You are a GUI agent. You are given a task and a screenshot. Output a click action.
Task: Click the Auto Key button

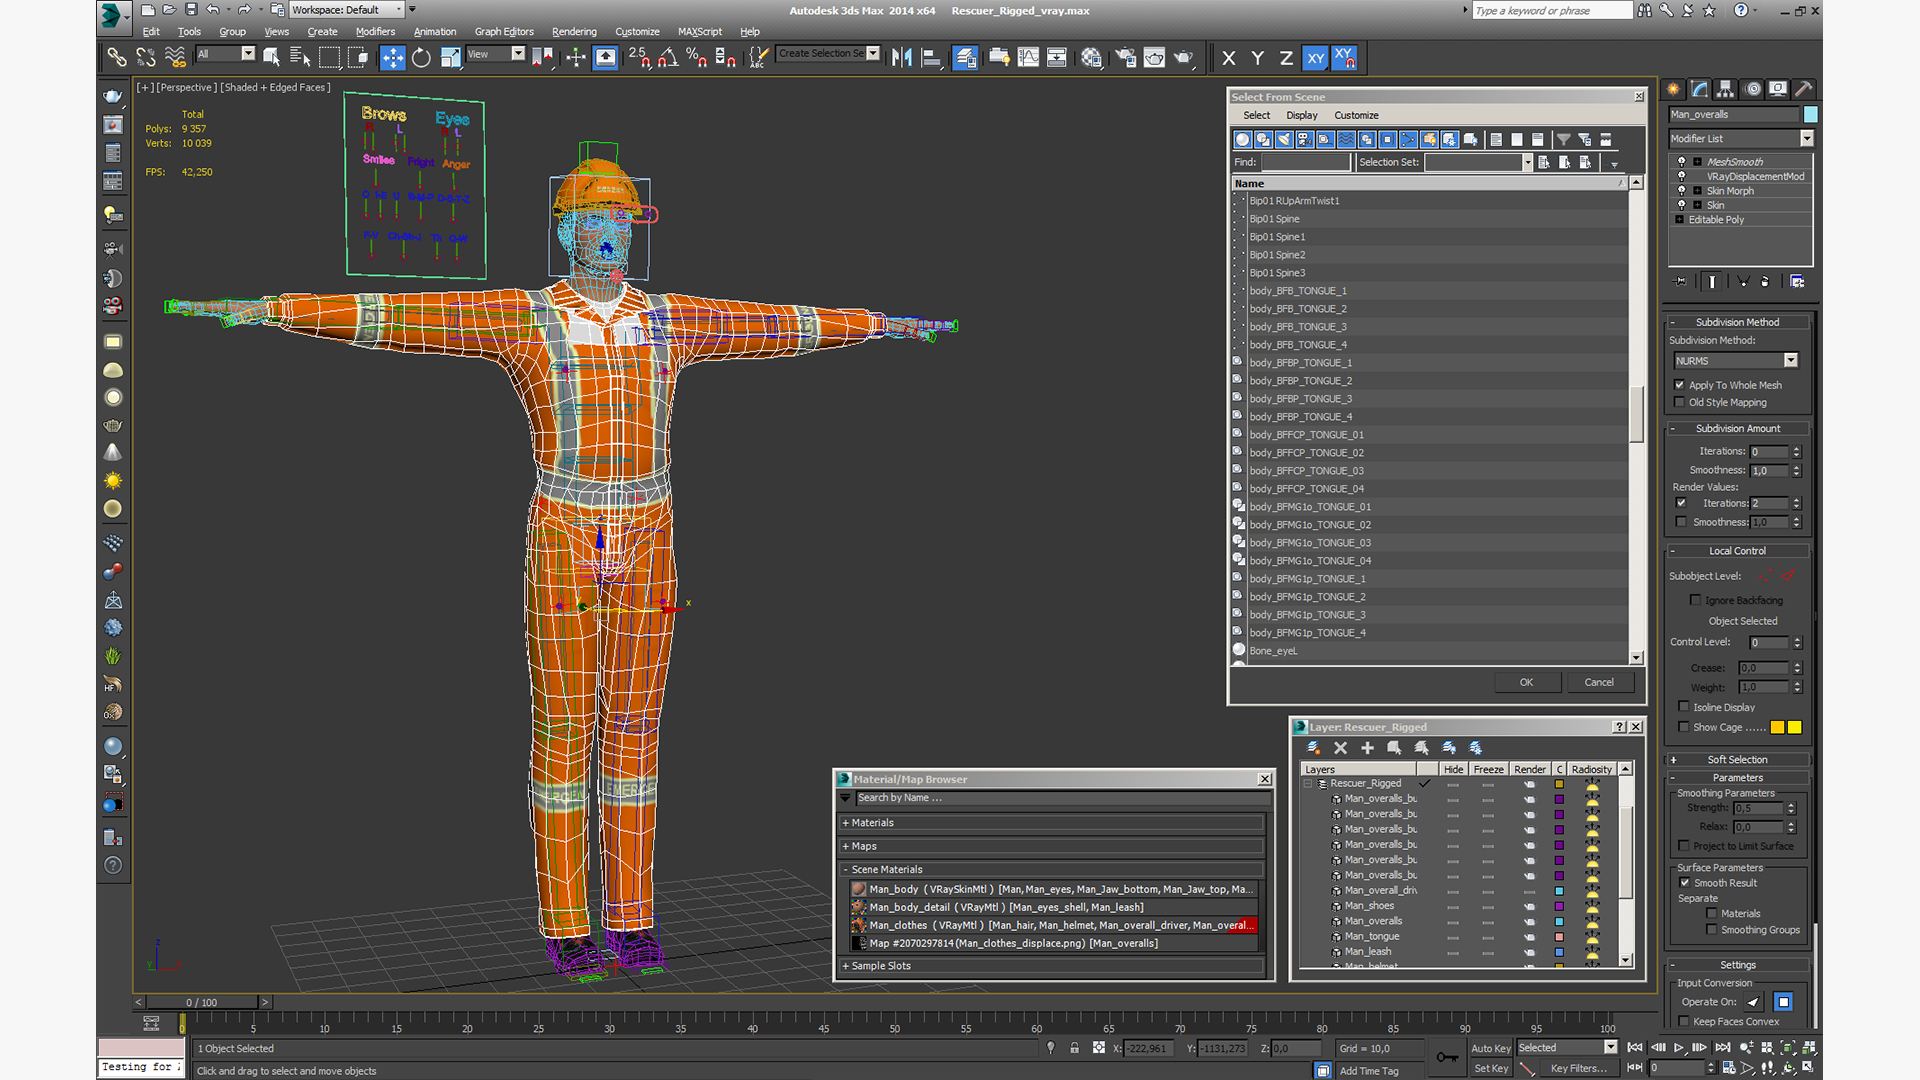click(1490, 1048)
